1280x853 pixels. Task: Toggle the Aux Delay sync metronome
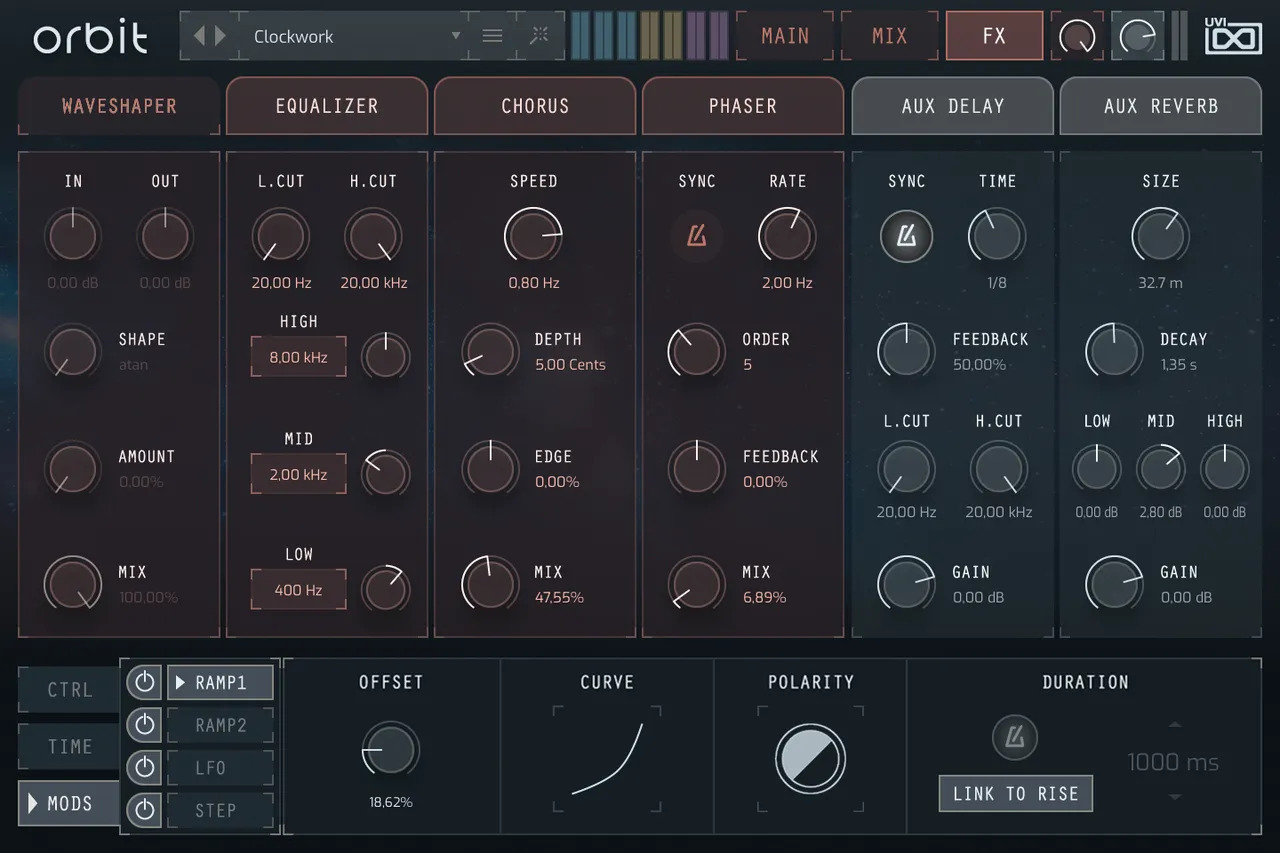tap(906, 237)
